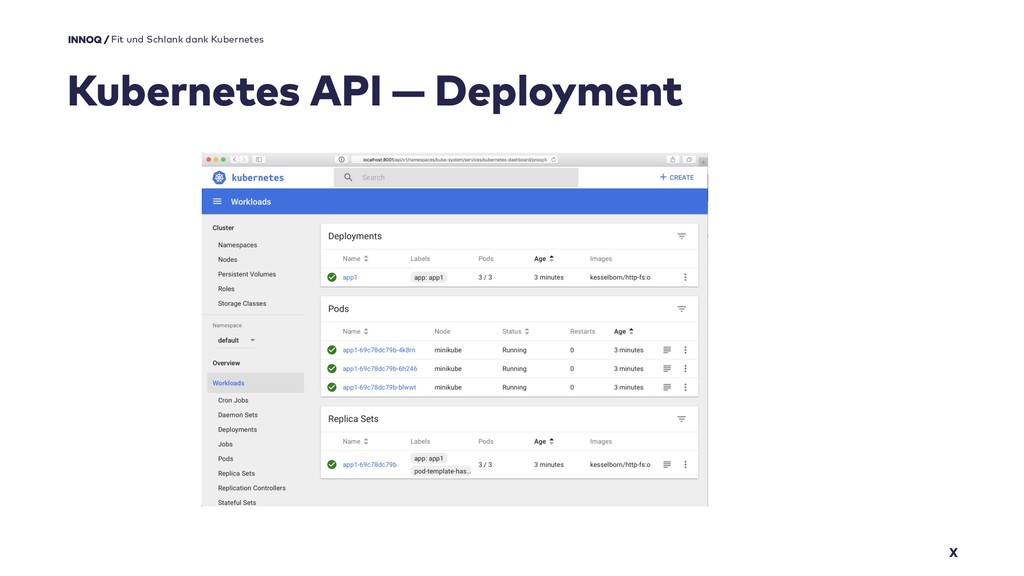Image resolution: width=1024 pixels, height=576 pixels.
Task: Open deployment link app1
Action: coord(350,278)
